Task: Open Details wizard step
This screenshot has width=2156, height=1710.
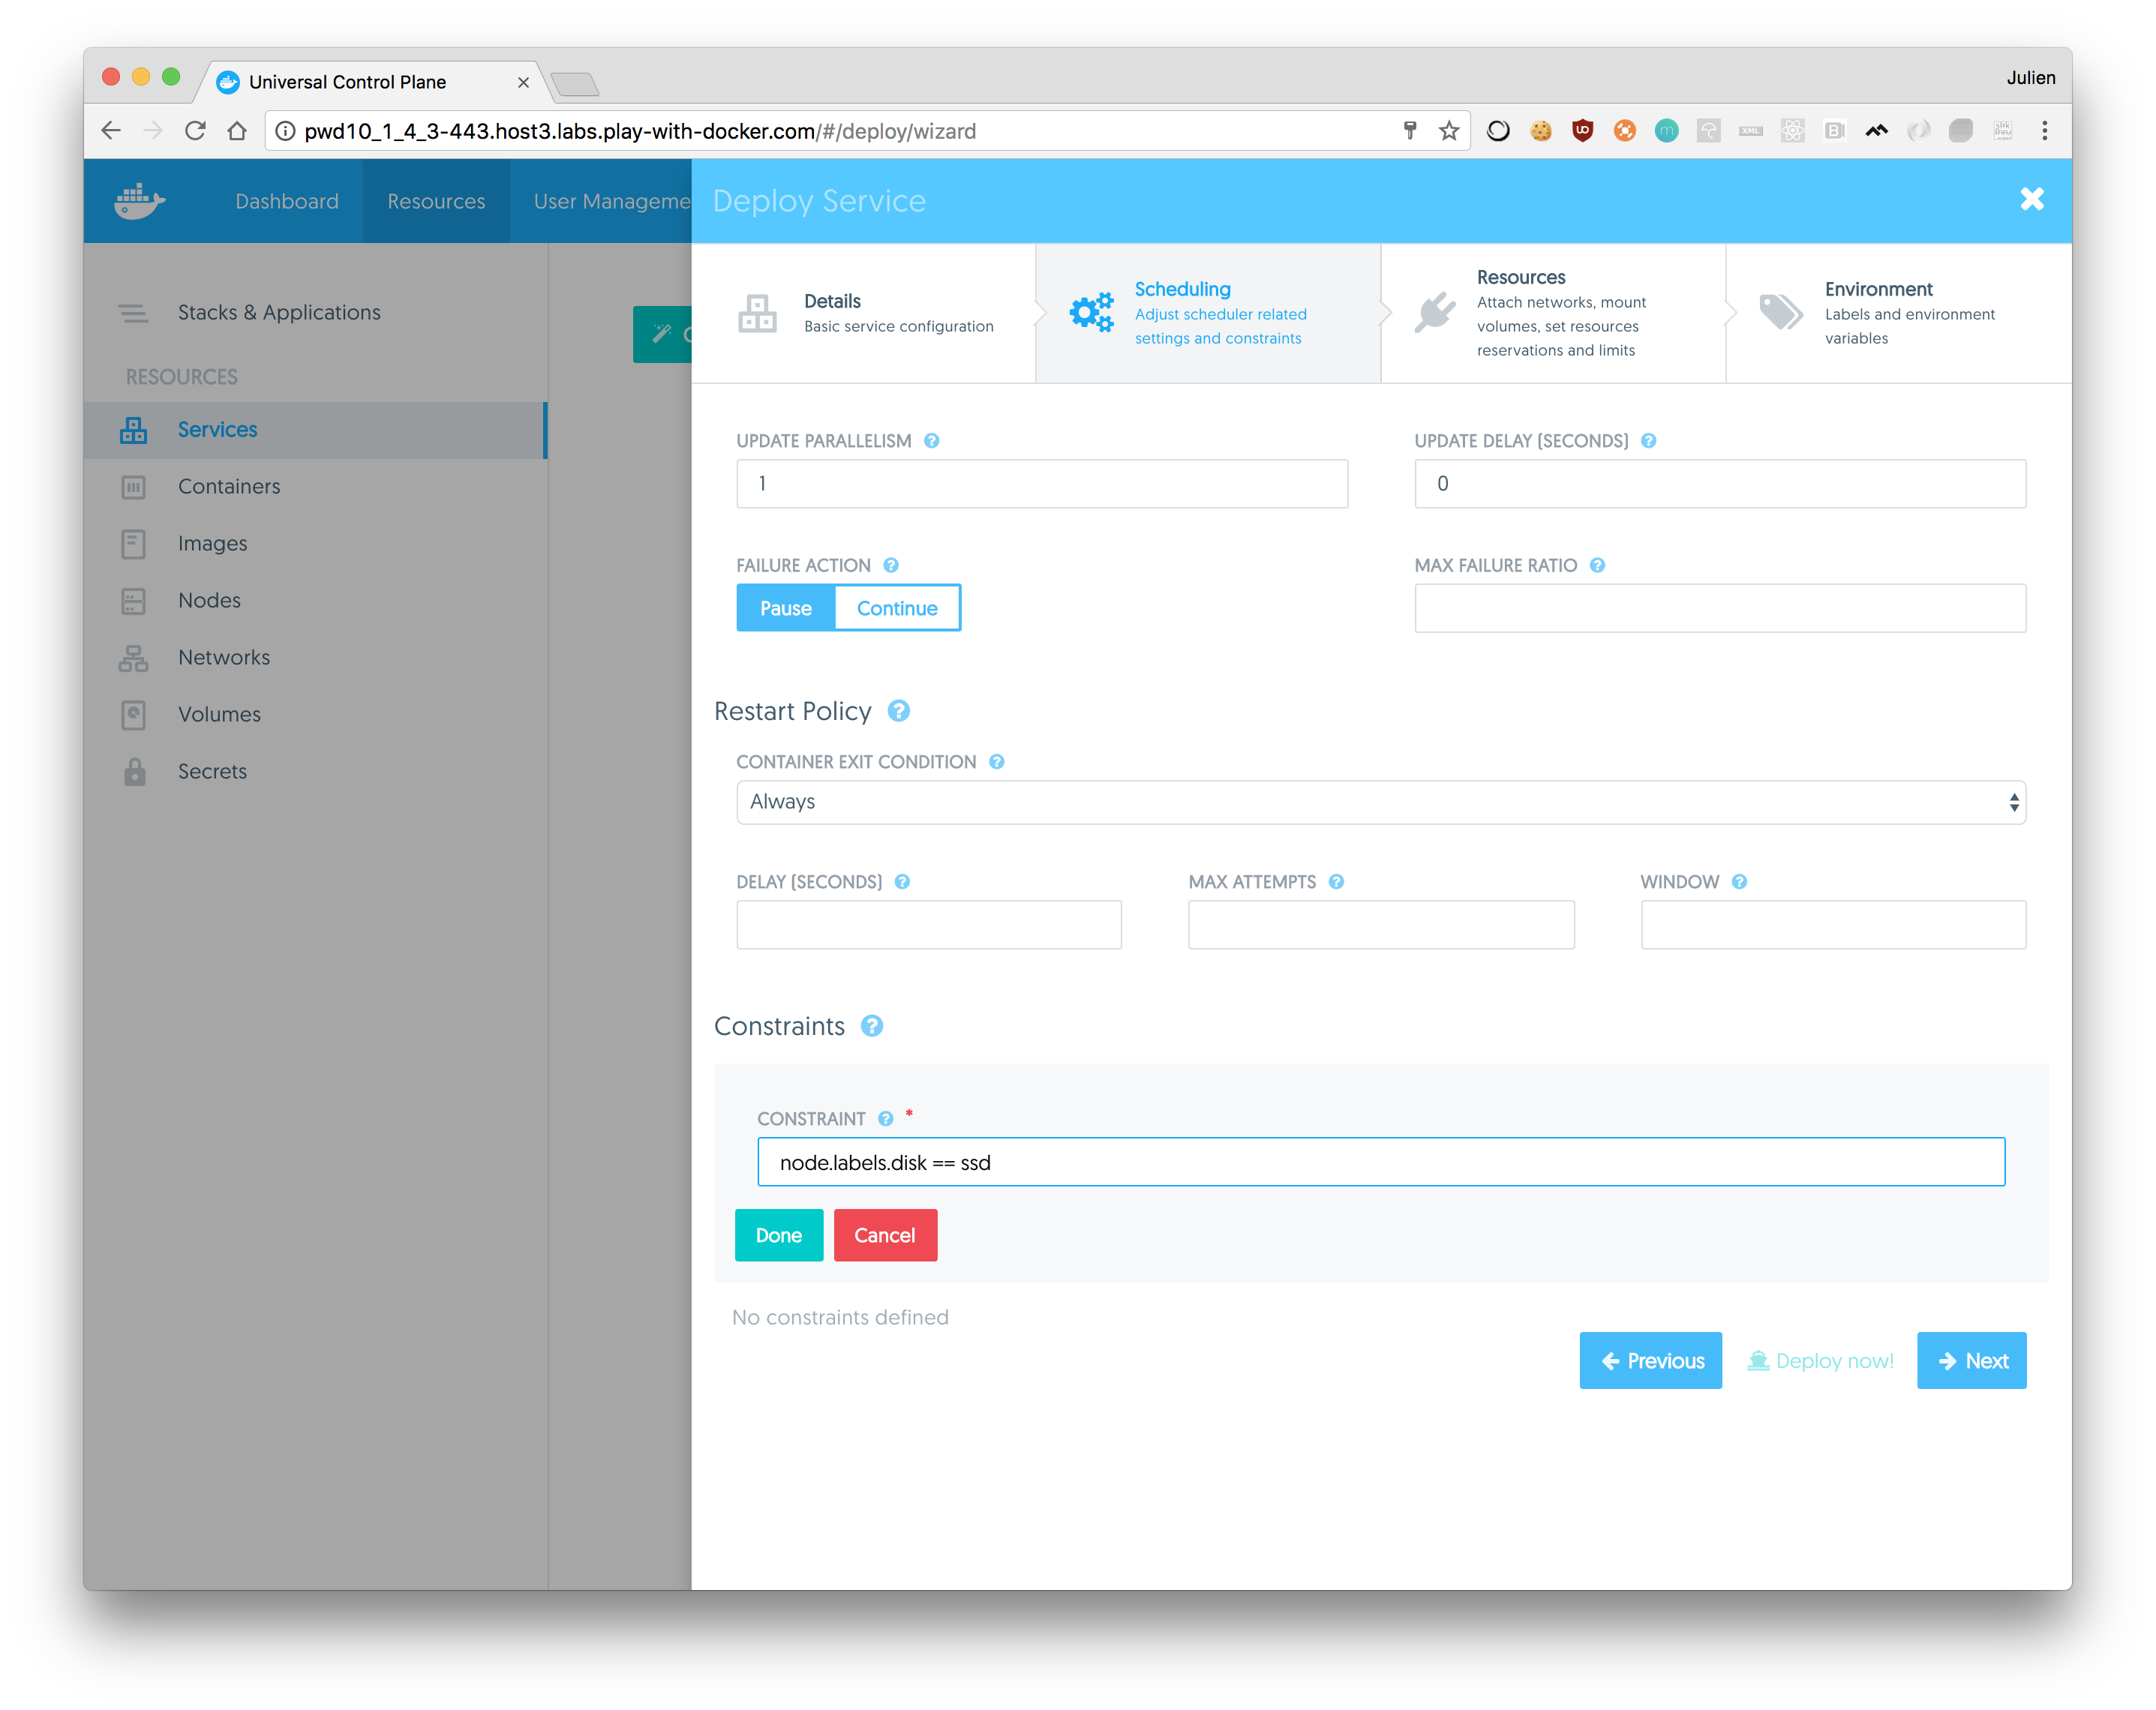Action: point(864,313)
